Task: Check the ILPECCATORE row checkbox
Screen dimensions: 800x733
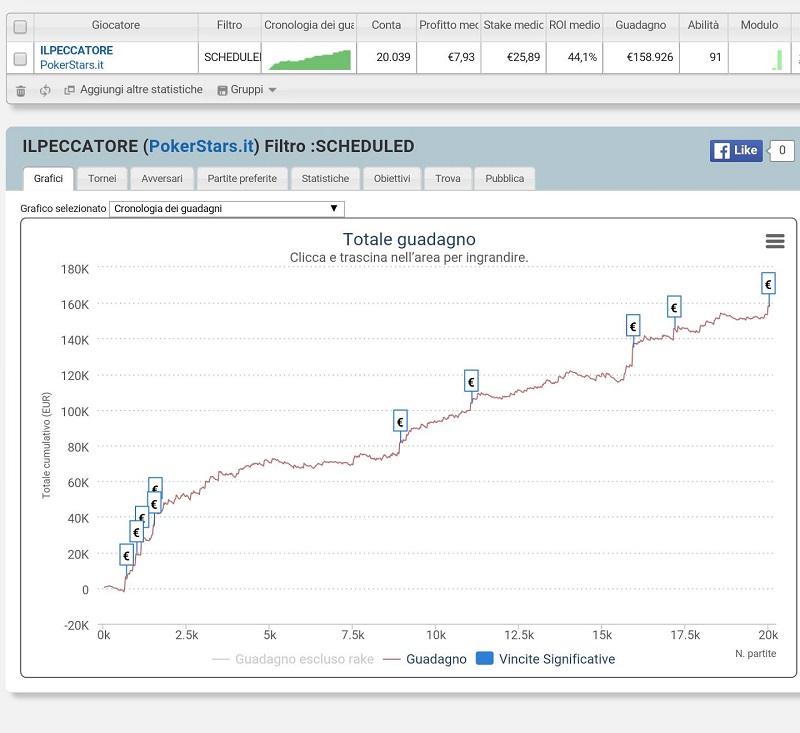Action: tap(20, 59)
